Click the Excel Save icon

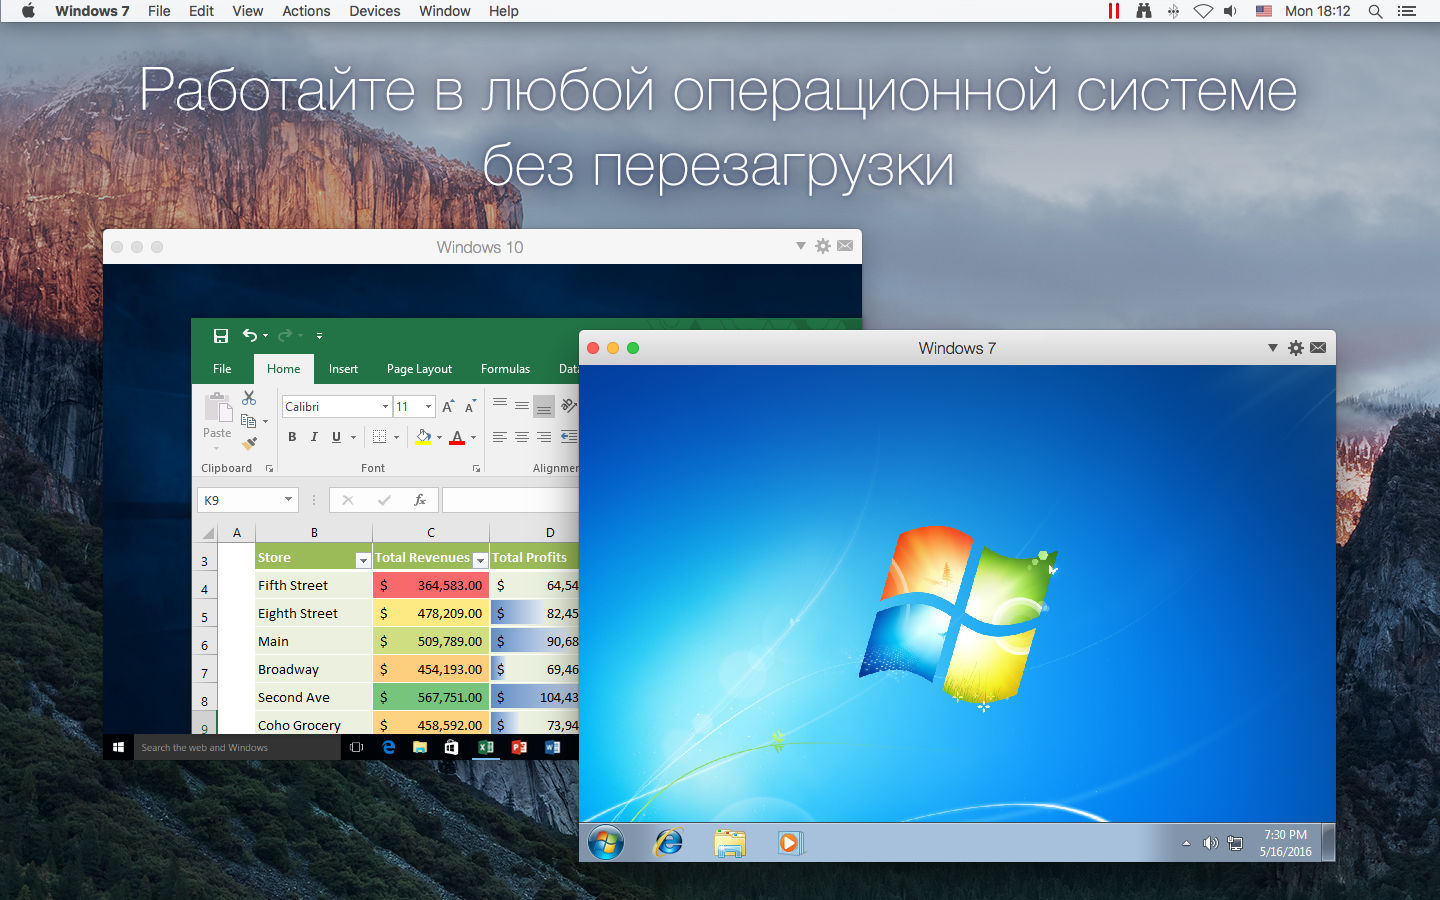(x=221, y=336)
